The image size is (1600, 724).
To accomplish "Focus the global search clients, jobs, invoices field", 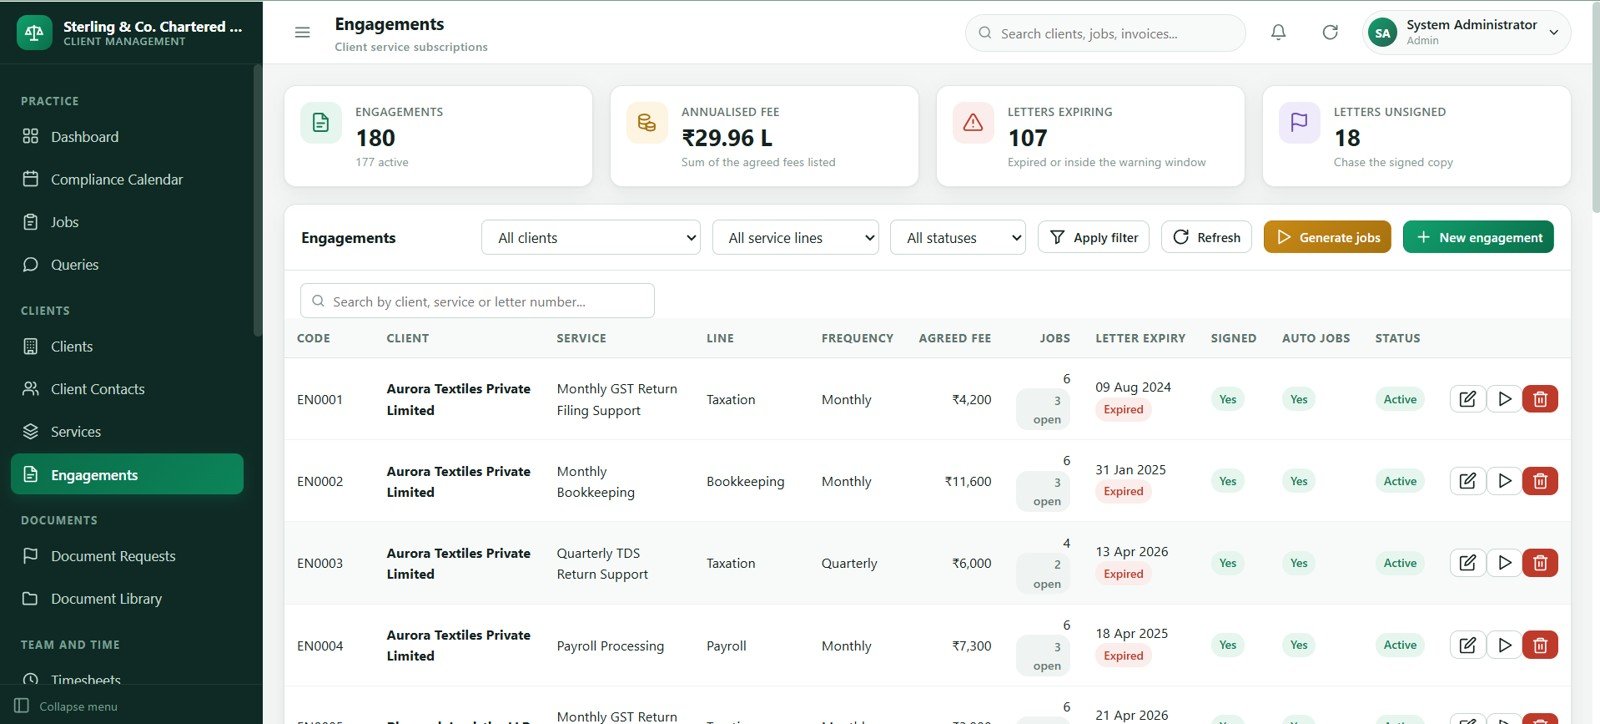I will click(x=1105, y=33).
